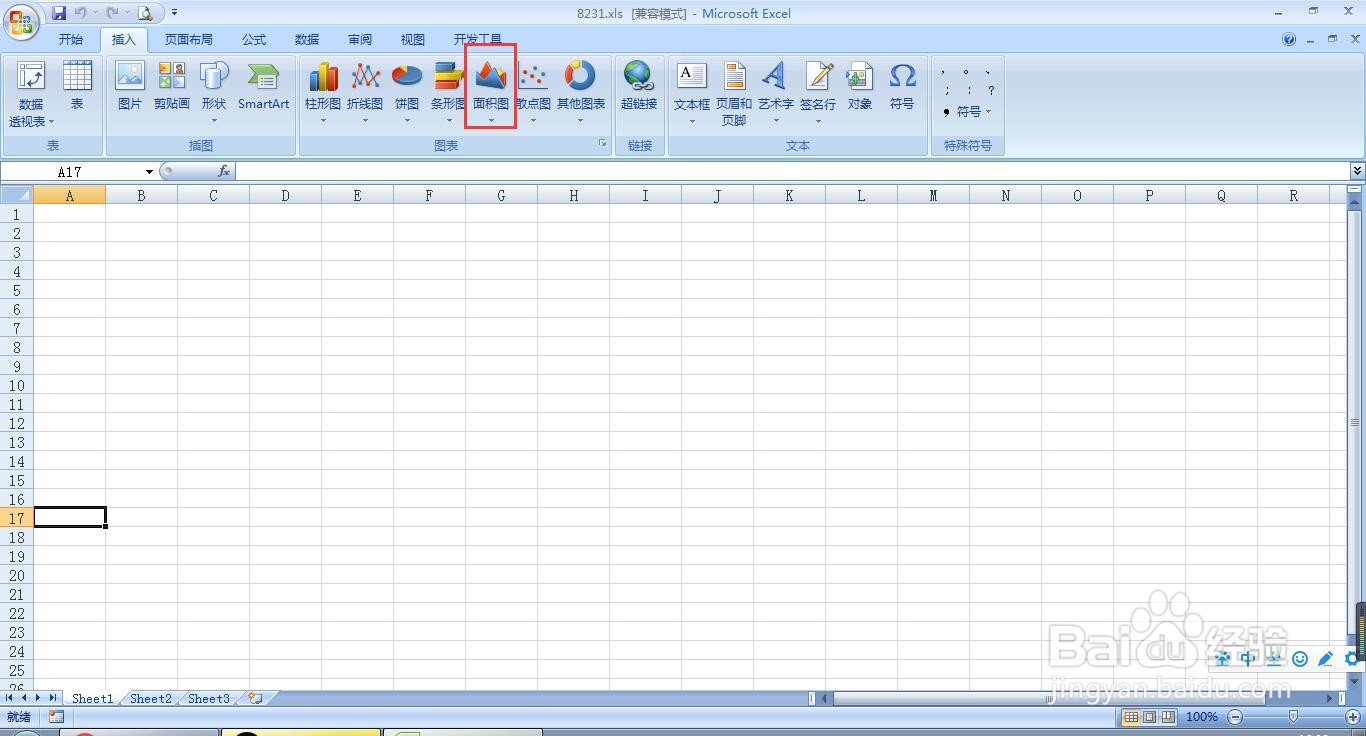Screen dimensions: 1366x736
Task: Insert 艺术字 WordArt
Action: (x=776, y=92)
